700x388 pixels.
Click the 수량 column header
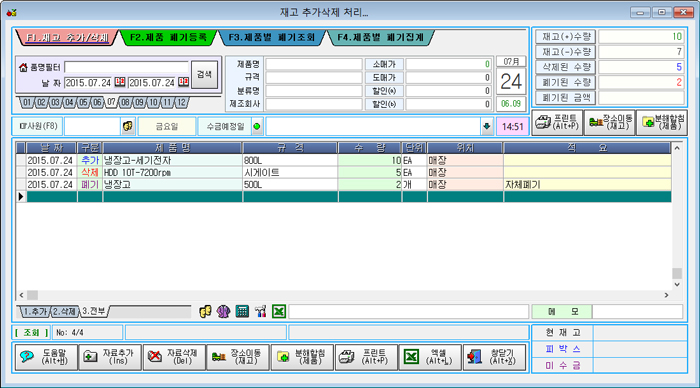coord(369,148)
